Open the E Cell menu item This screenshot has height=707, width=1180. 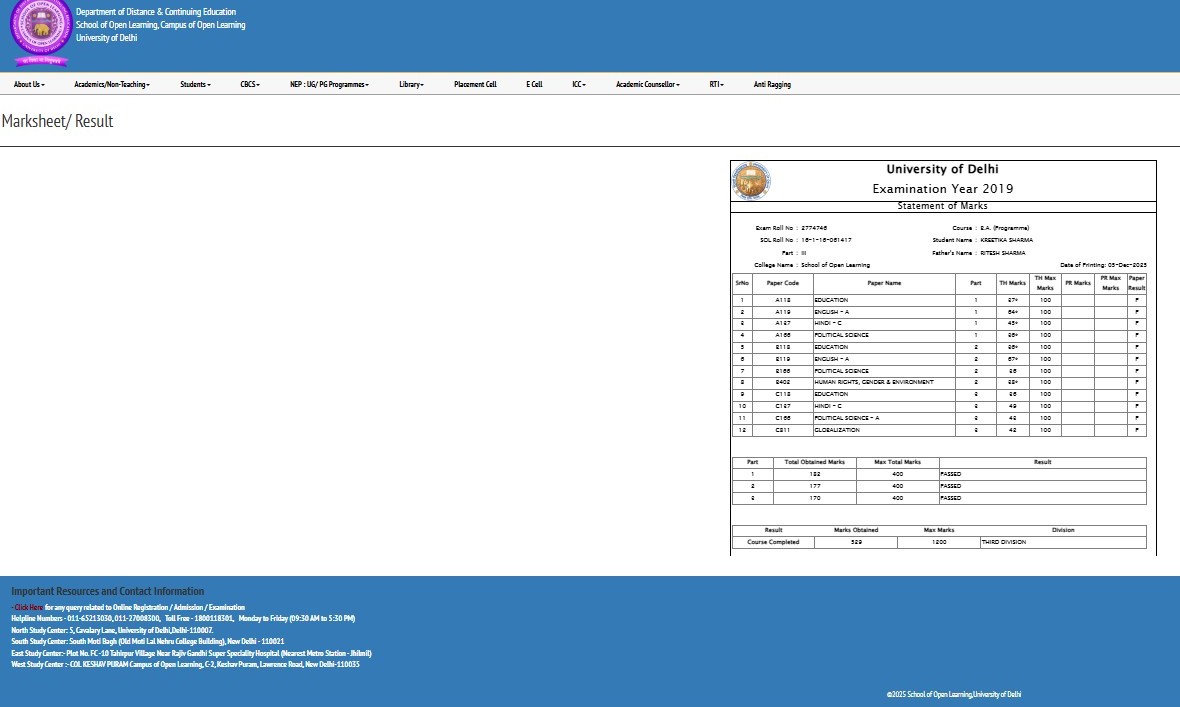pos(534,85)
